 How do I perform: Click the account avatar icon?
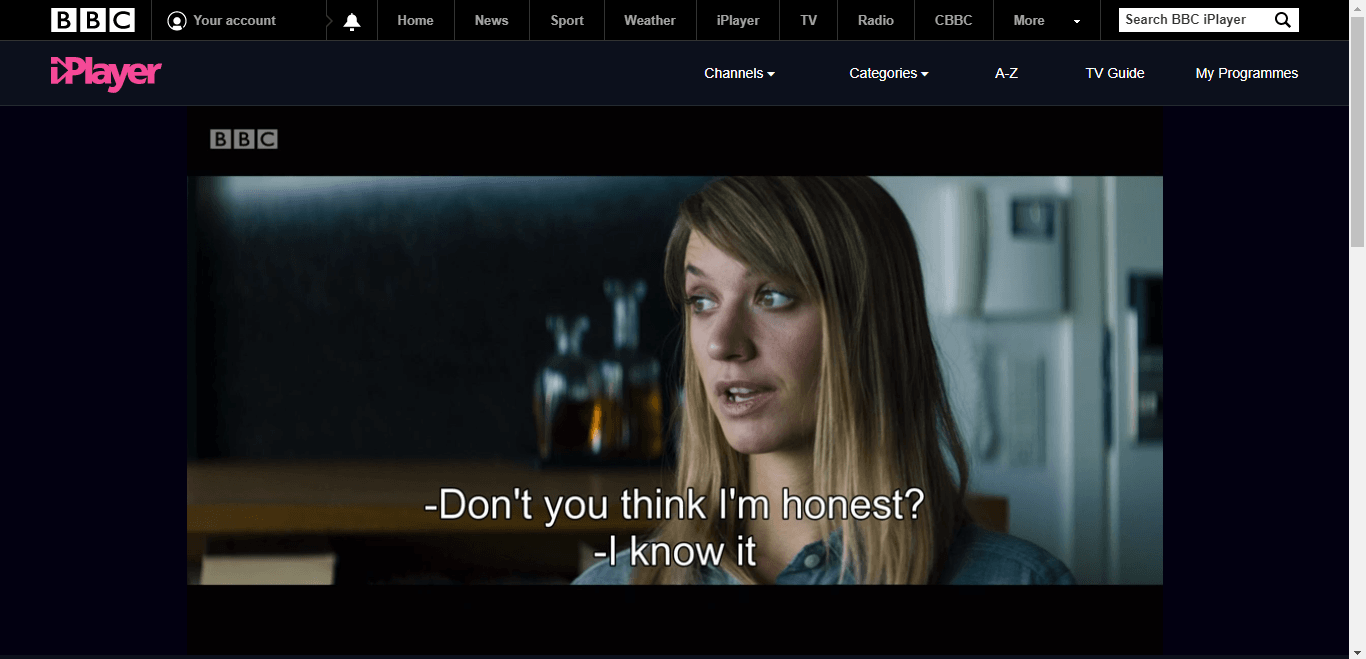[x=177, y=21]
